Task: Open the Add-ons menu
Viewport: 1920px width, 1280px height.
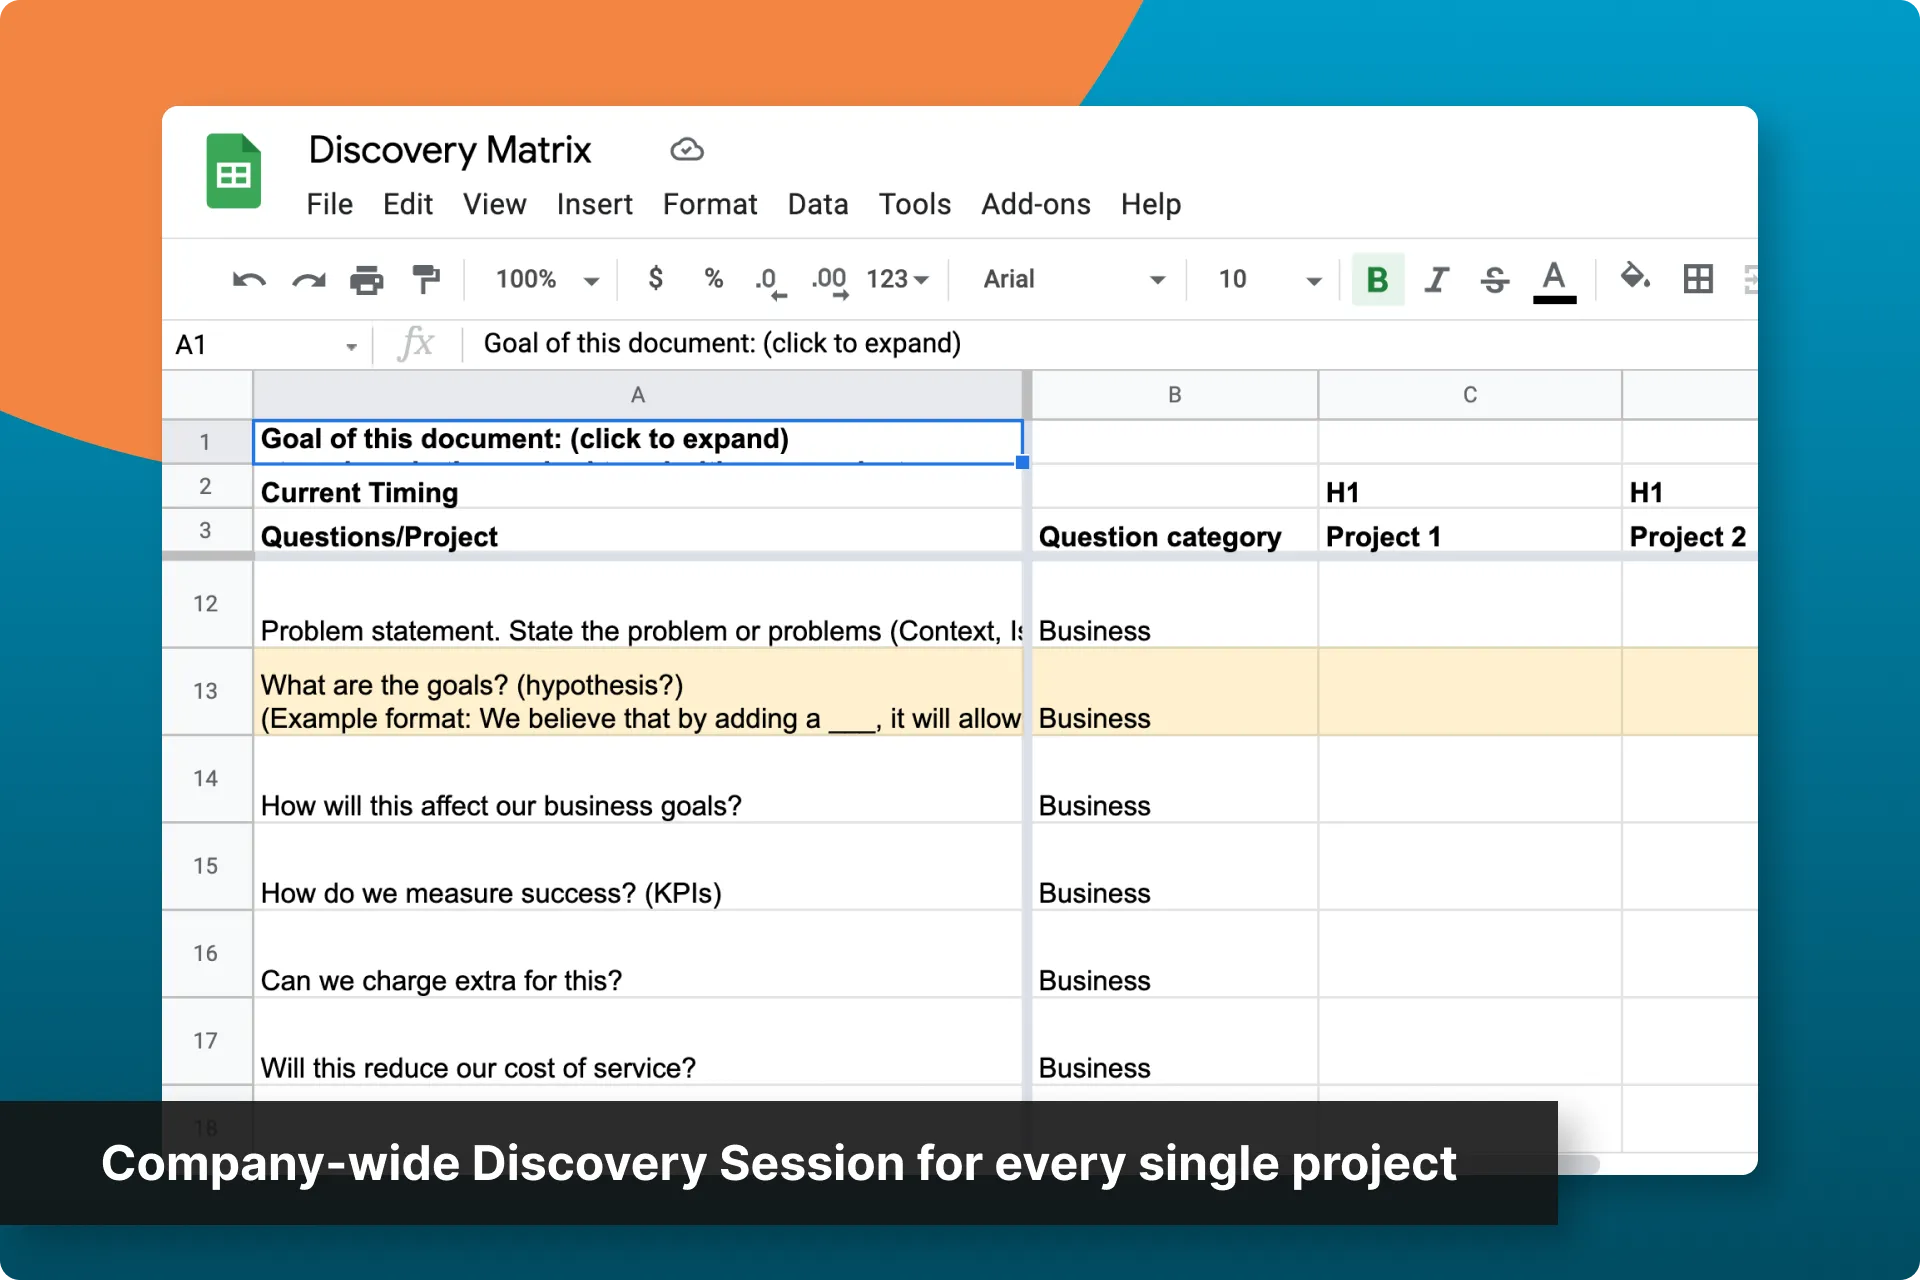Action: [1035, 204]
